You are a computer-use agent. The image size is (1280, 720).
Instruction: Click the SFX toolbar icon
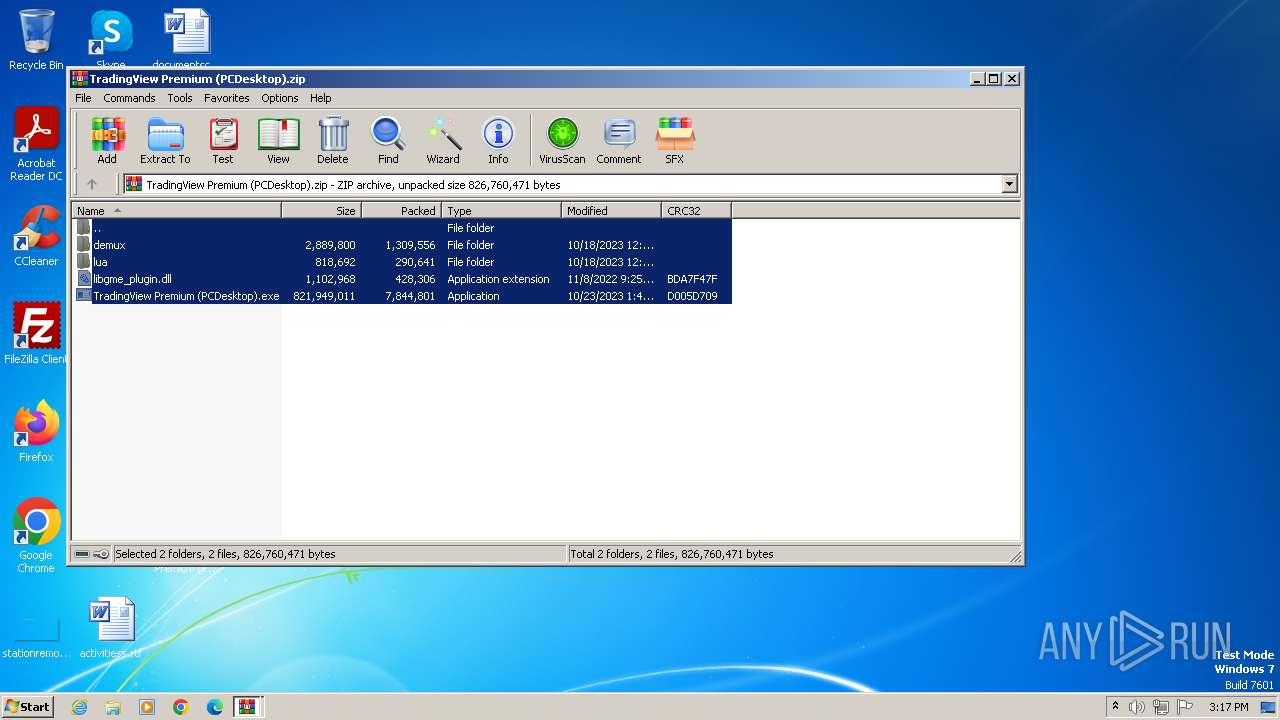coord(675,140)
